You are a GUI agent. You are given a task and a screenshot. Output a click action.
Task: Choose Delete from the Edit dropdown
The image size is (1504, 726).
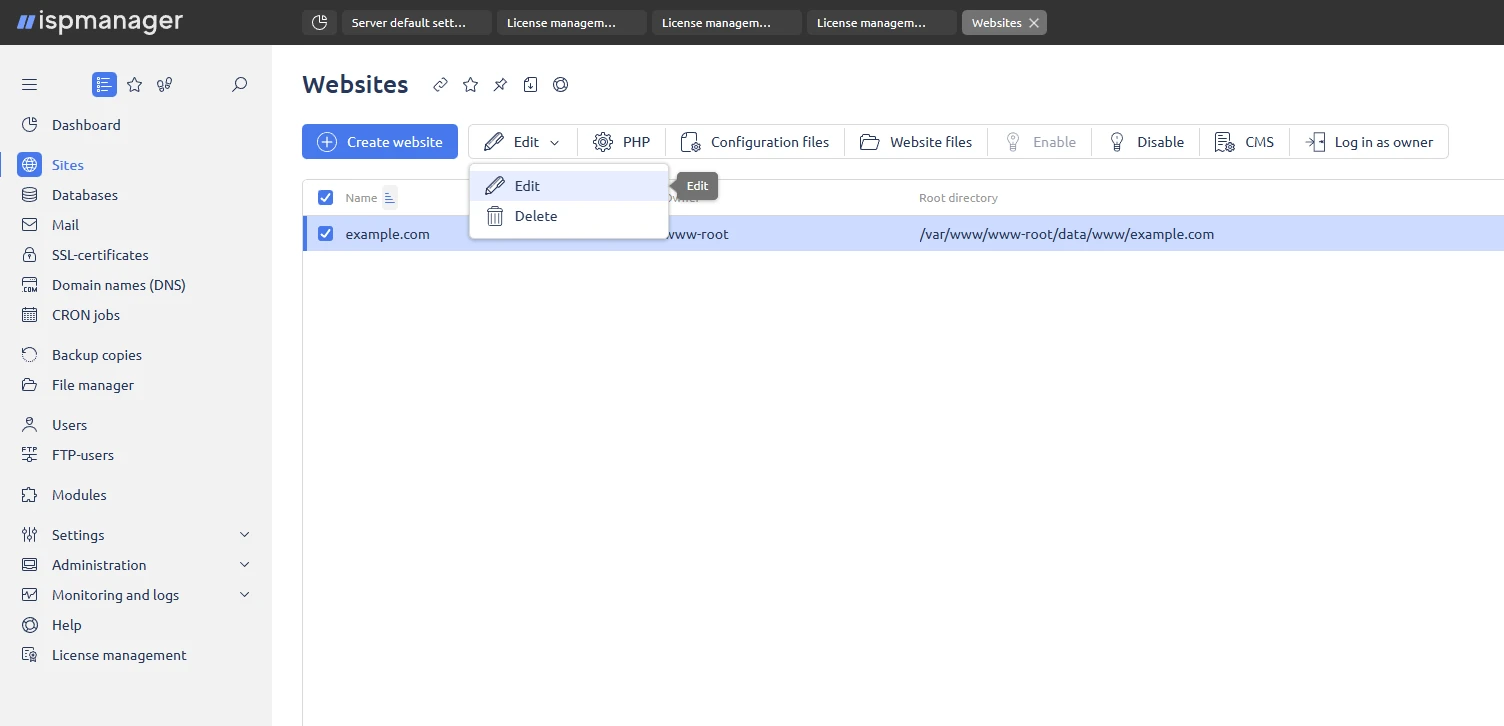coord(535,216)
